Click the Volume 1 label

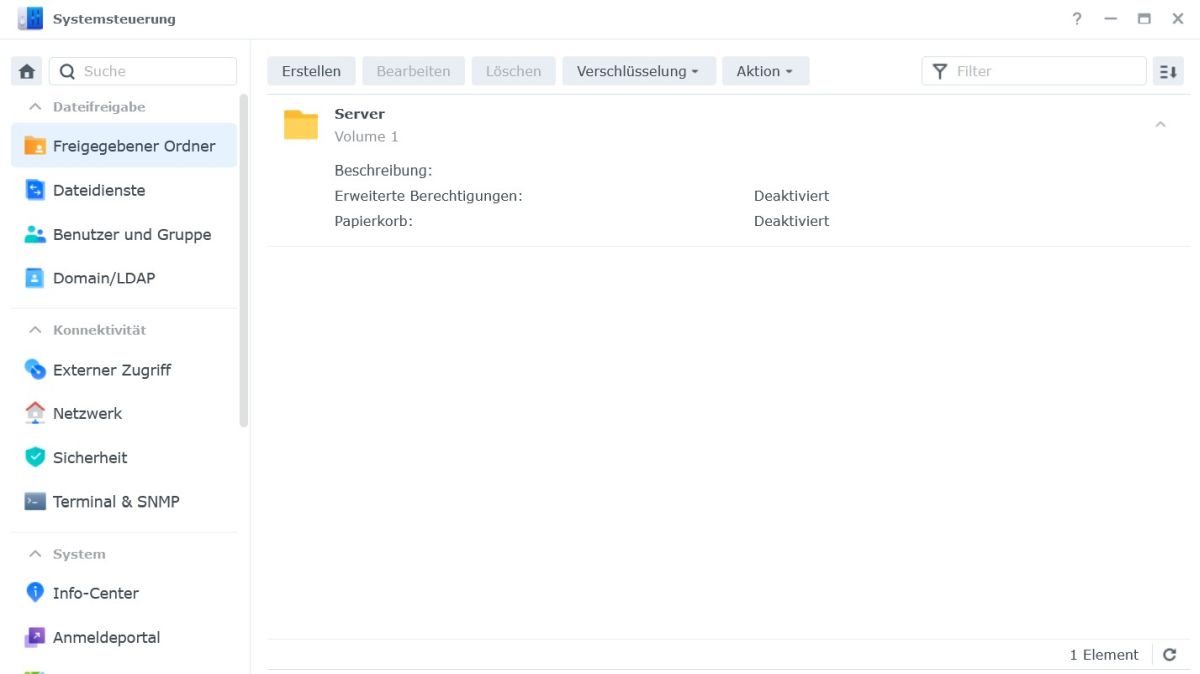click(366, 136)
